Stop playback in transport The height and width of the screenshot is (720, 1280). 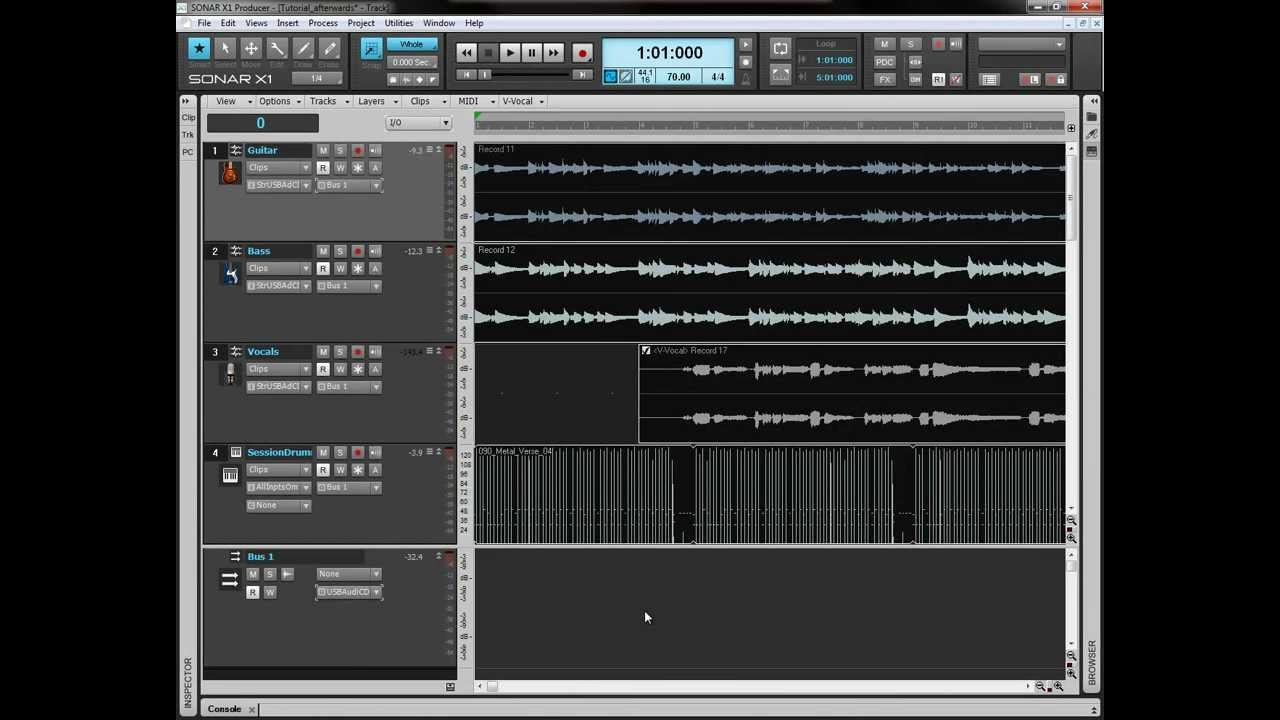488,53
